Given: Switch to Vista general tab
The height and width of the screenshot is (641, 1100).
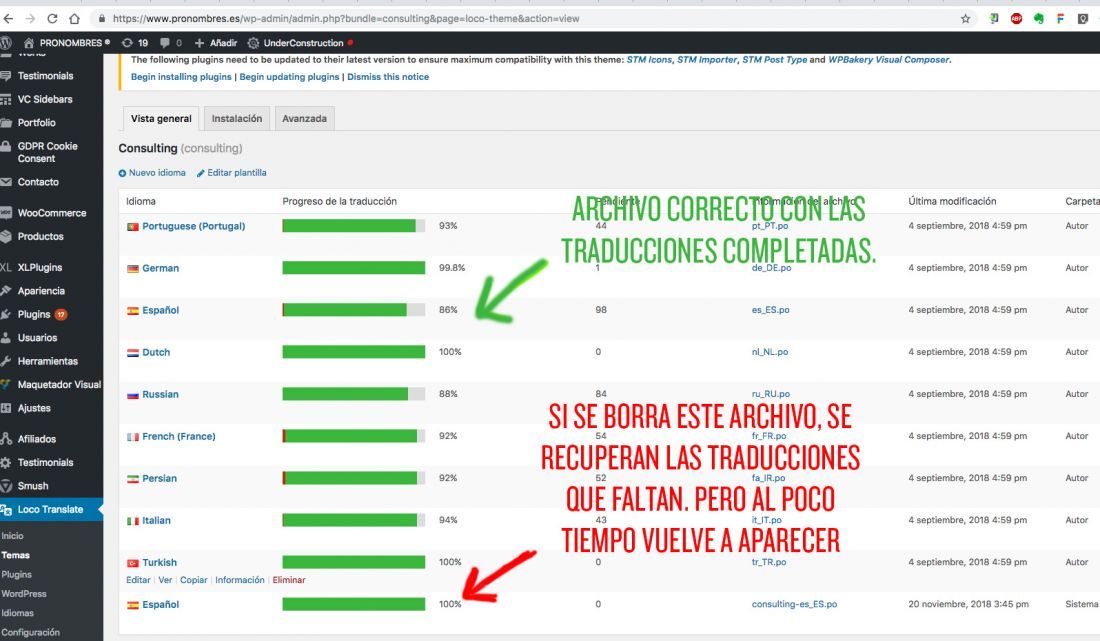Looking at the screenshot, I should (161, 119).
